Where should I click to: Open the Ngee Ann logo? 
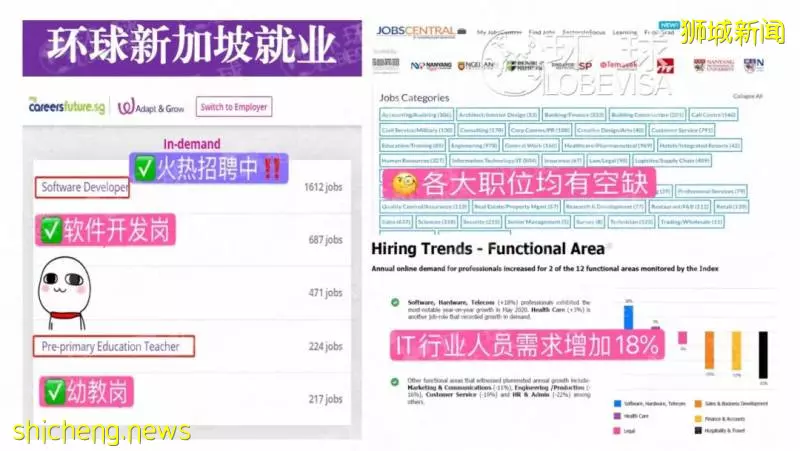point(477,65)
